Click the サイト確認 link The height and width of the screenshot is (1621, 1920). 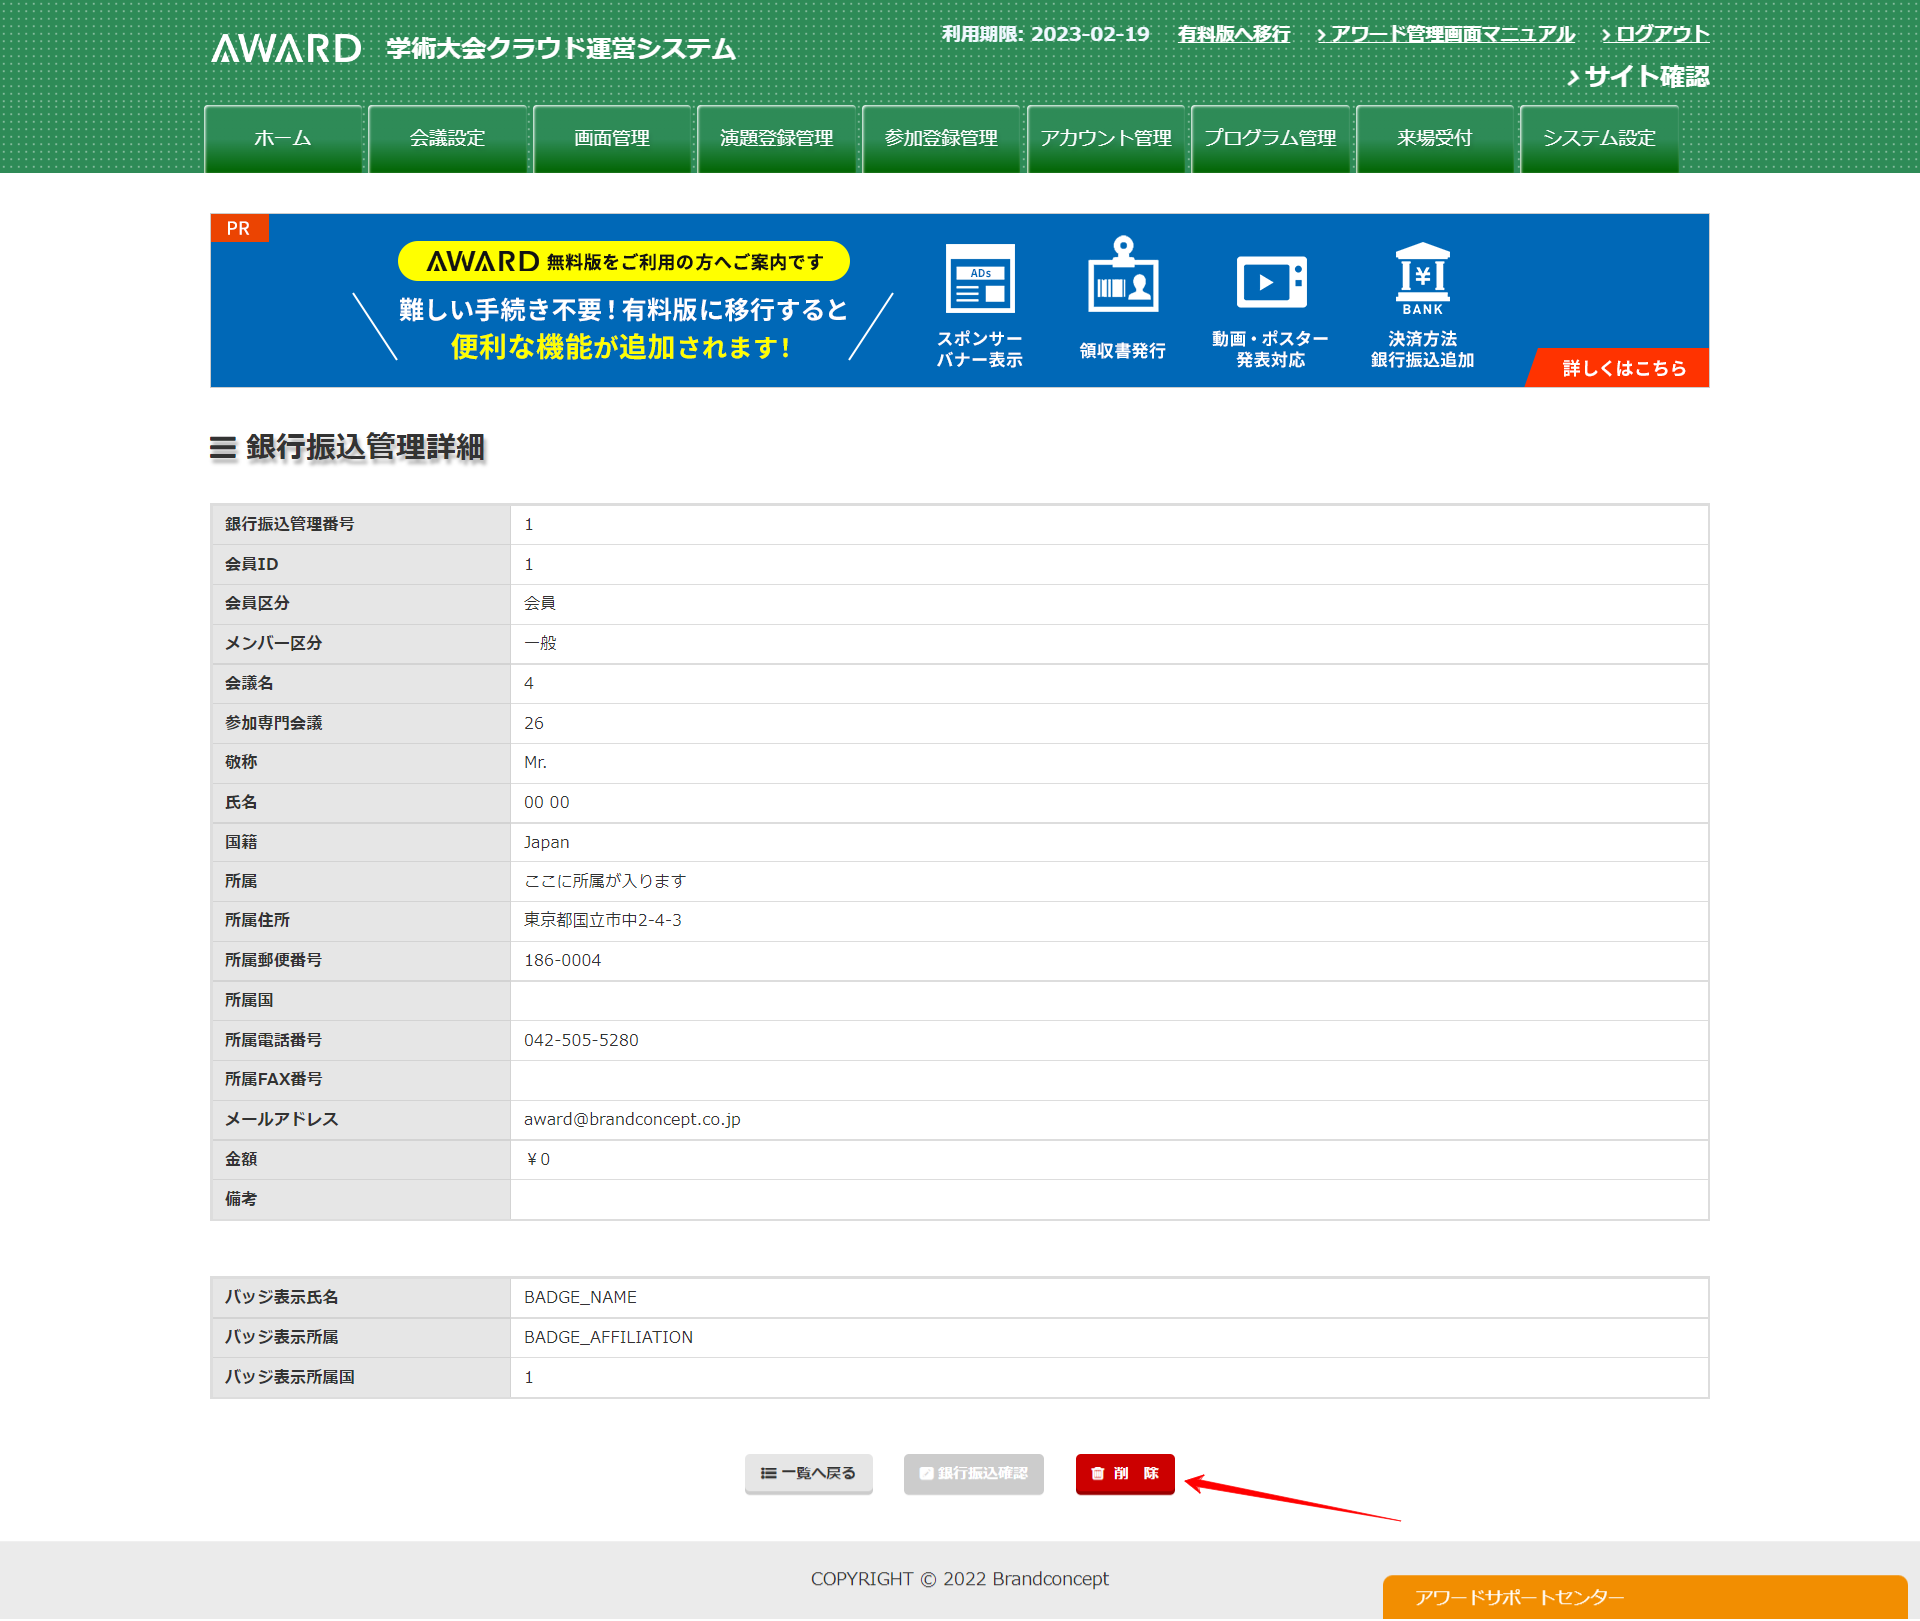click(1638, 77)
